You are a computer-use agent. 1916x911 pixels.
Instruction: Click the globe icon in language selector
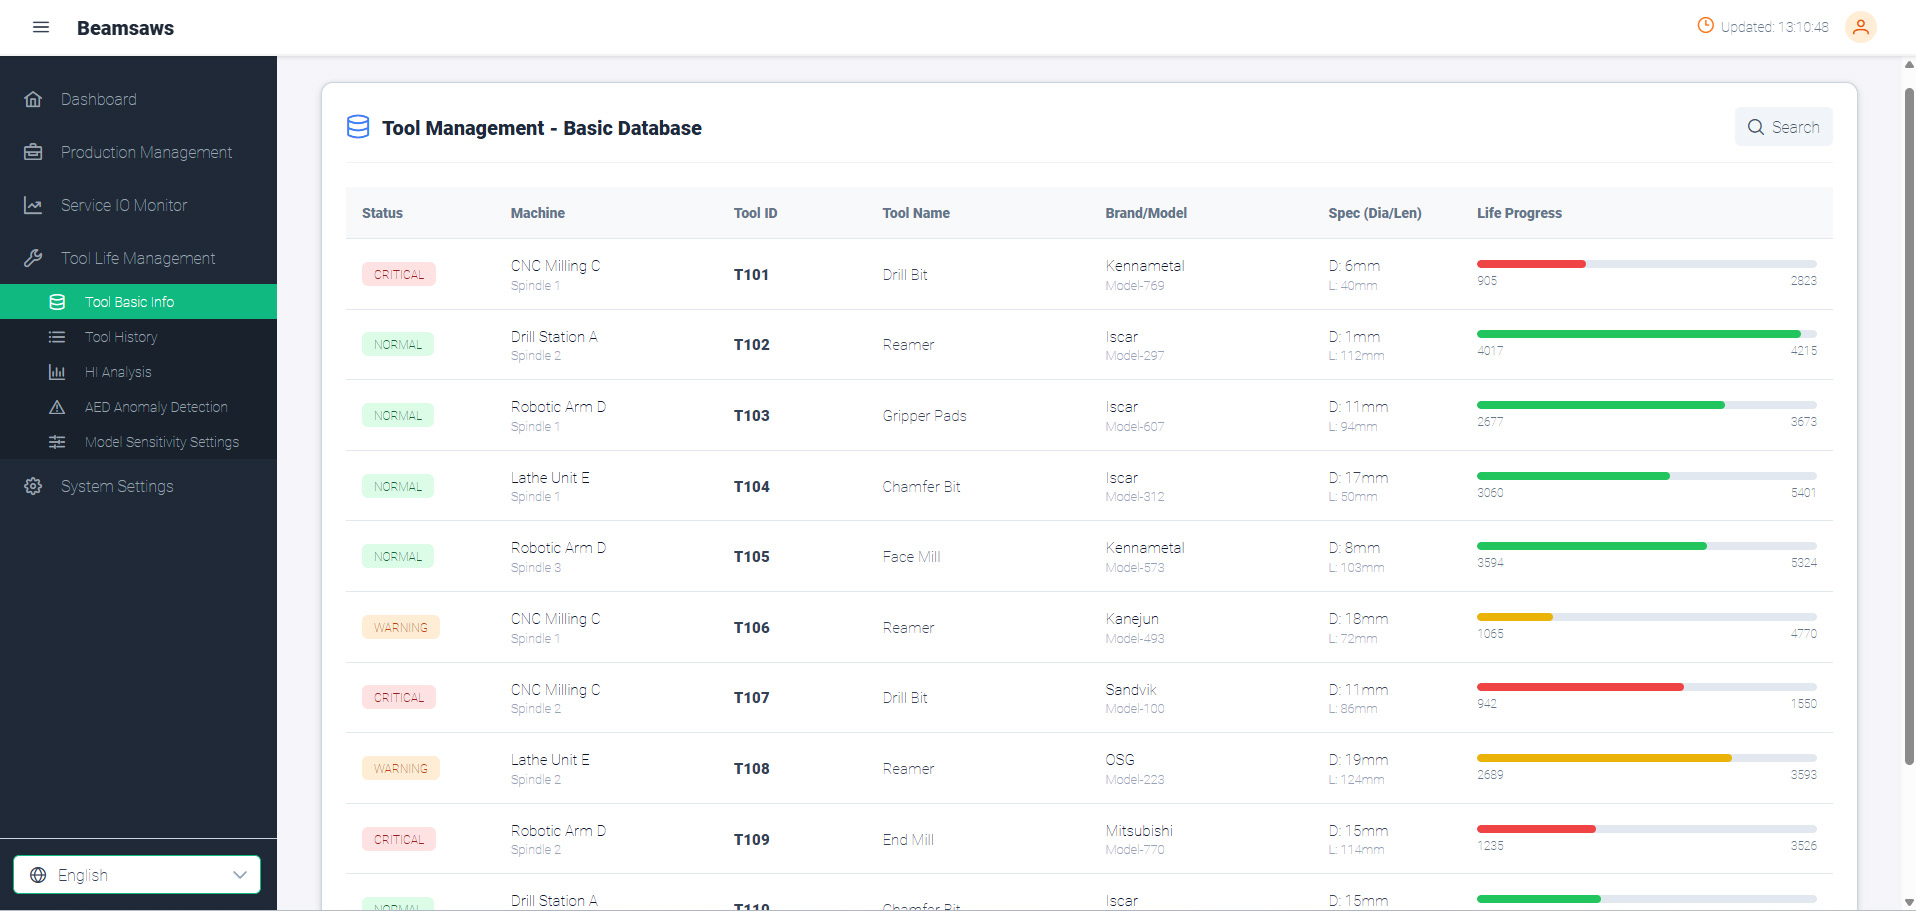(x=38, y=875)
